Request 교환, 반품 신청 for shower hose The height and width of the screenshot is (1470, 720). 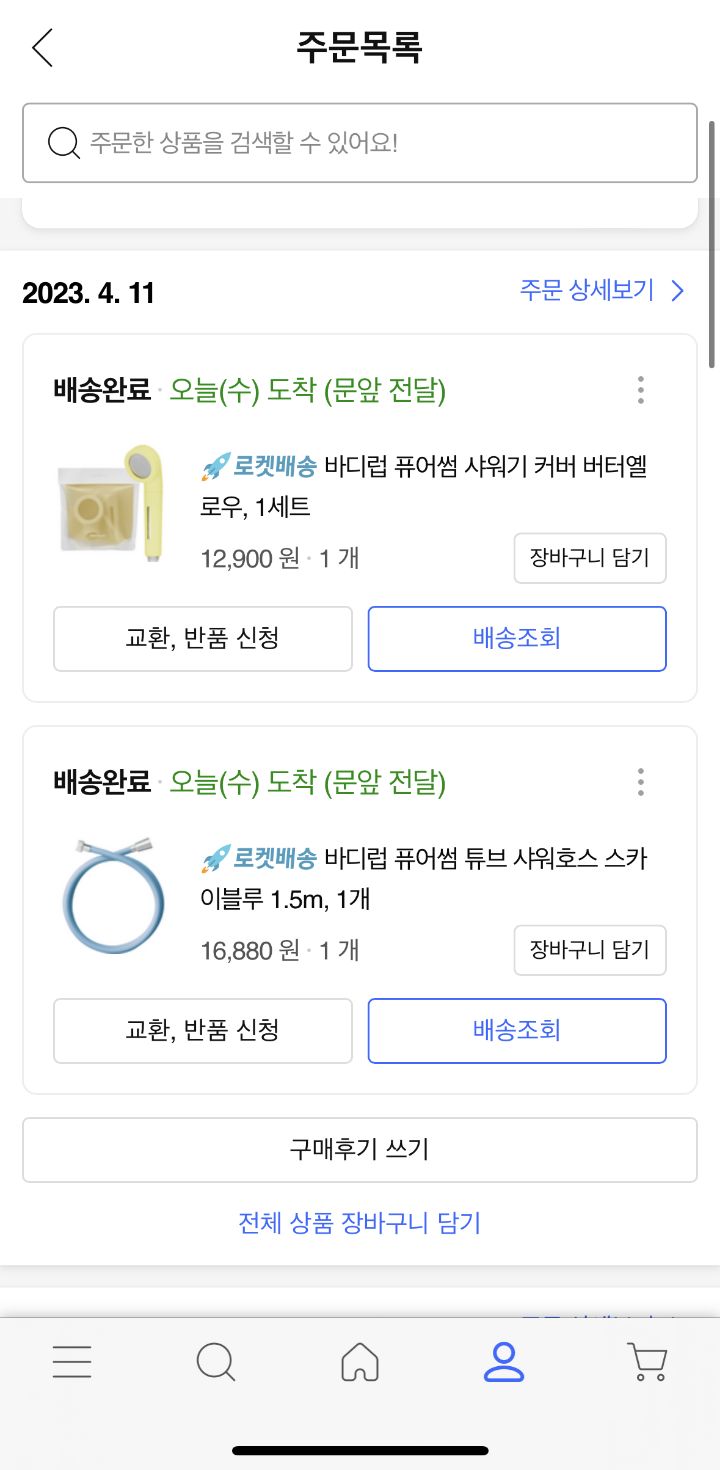click(203, 1031)
